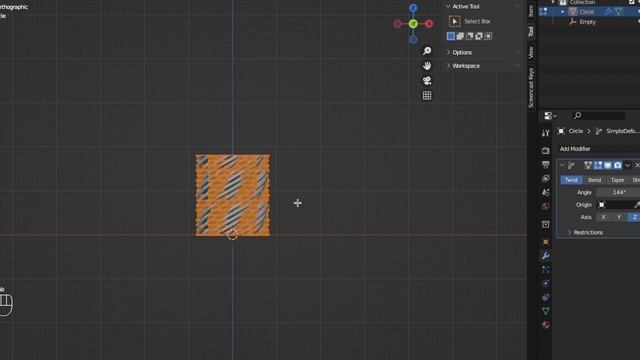
Task: Expand the Workspace panel
Action: (448, 66)
